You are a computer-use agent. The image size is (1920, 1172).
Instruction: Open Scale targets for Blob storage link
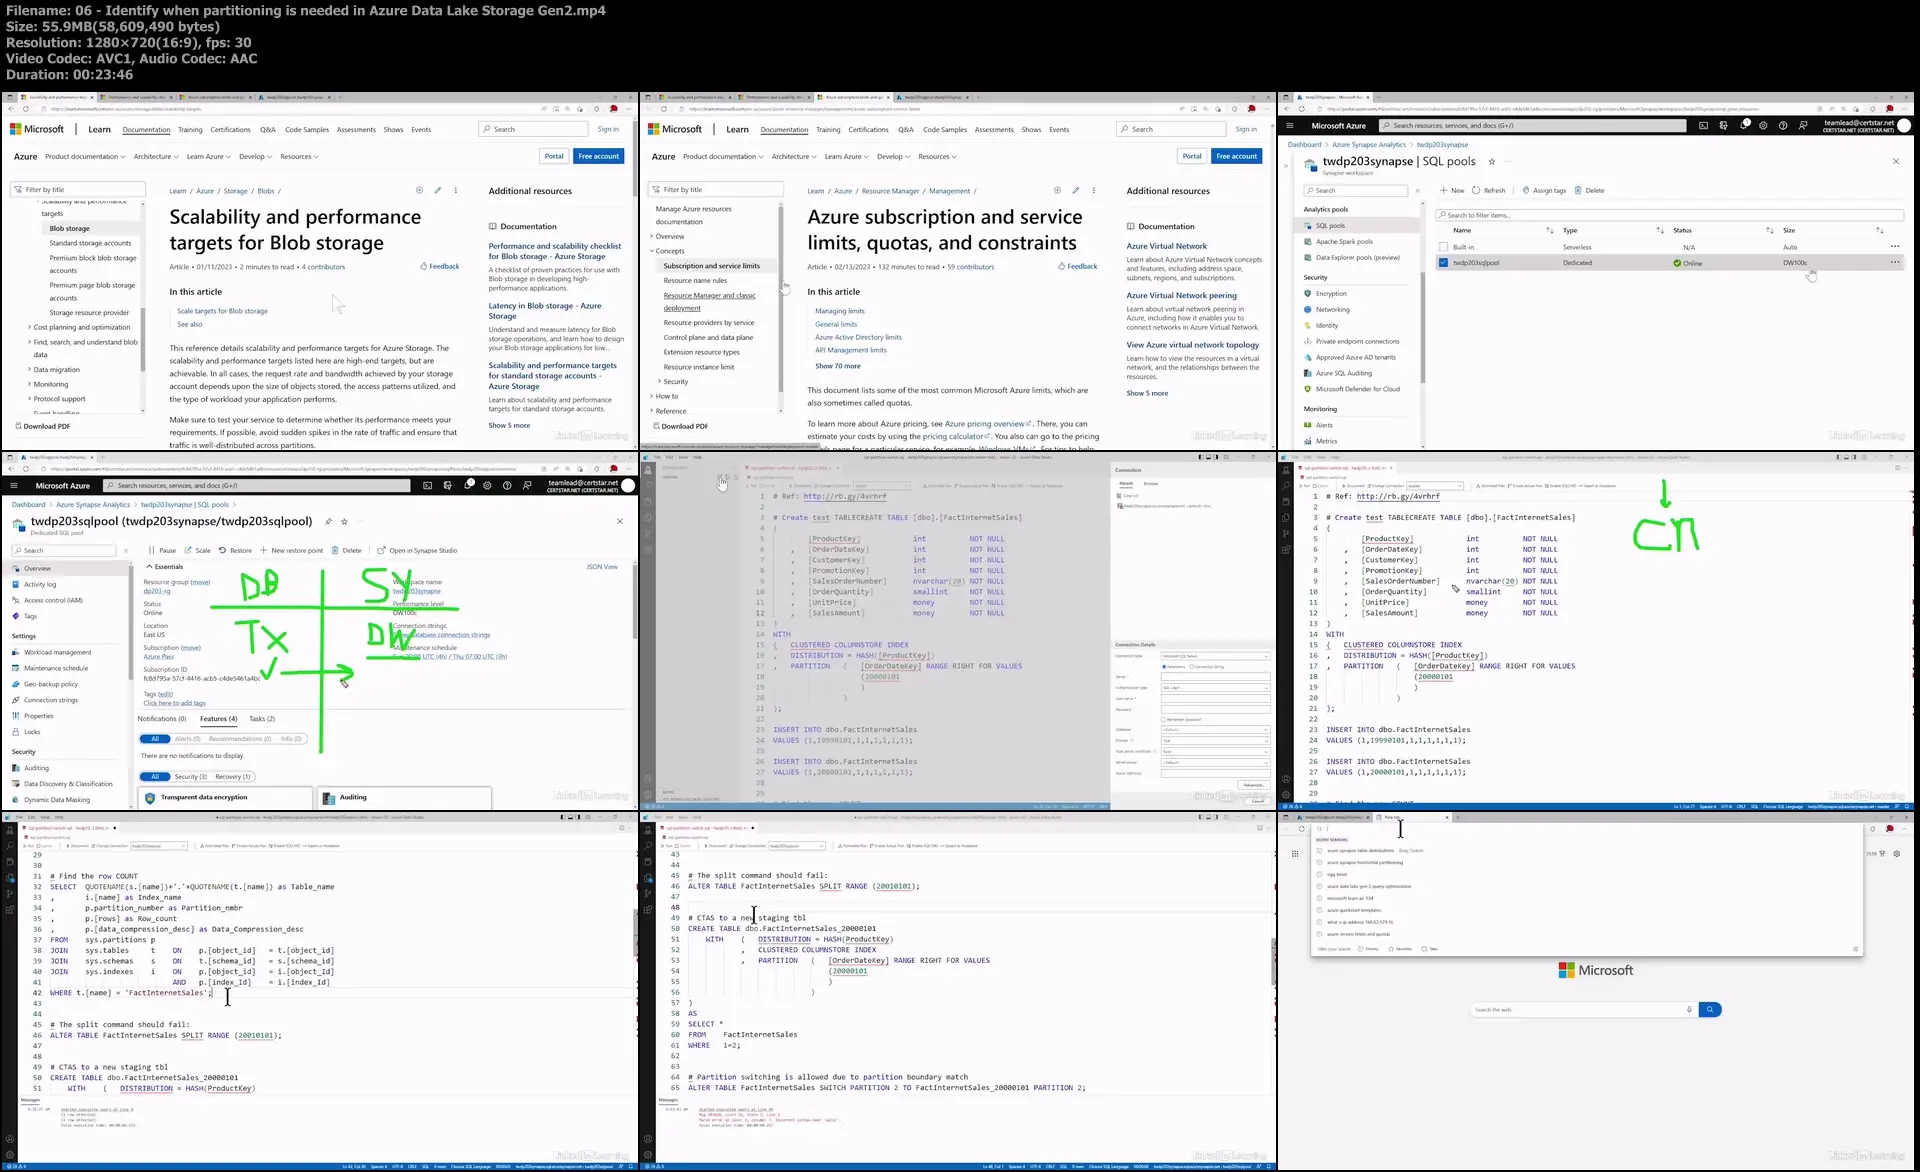(222, 311)
